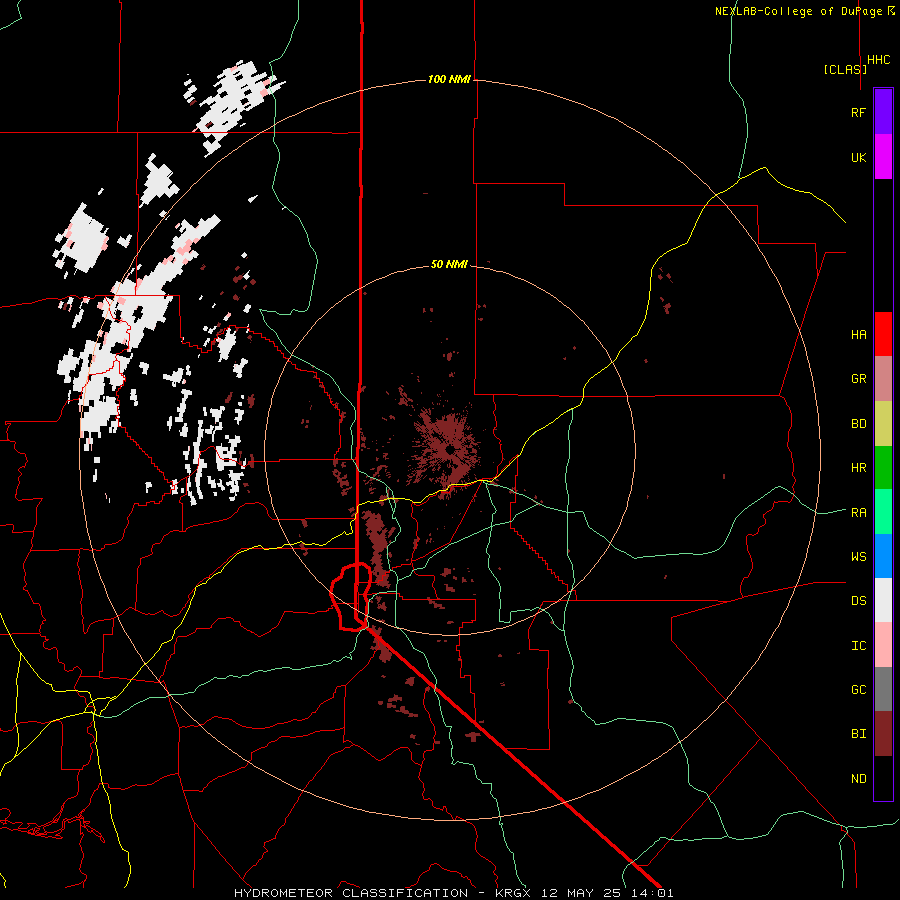
Task: Click the 100 NMI range ring label
Action: tap(449, 79)
